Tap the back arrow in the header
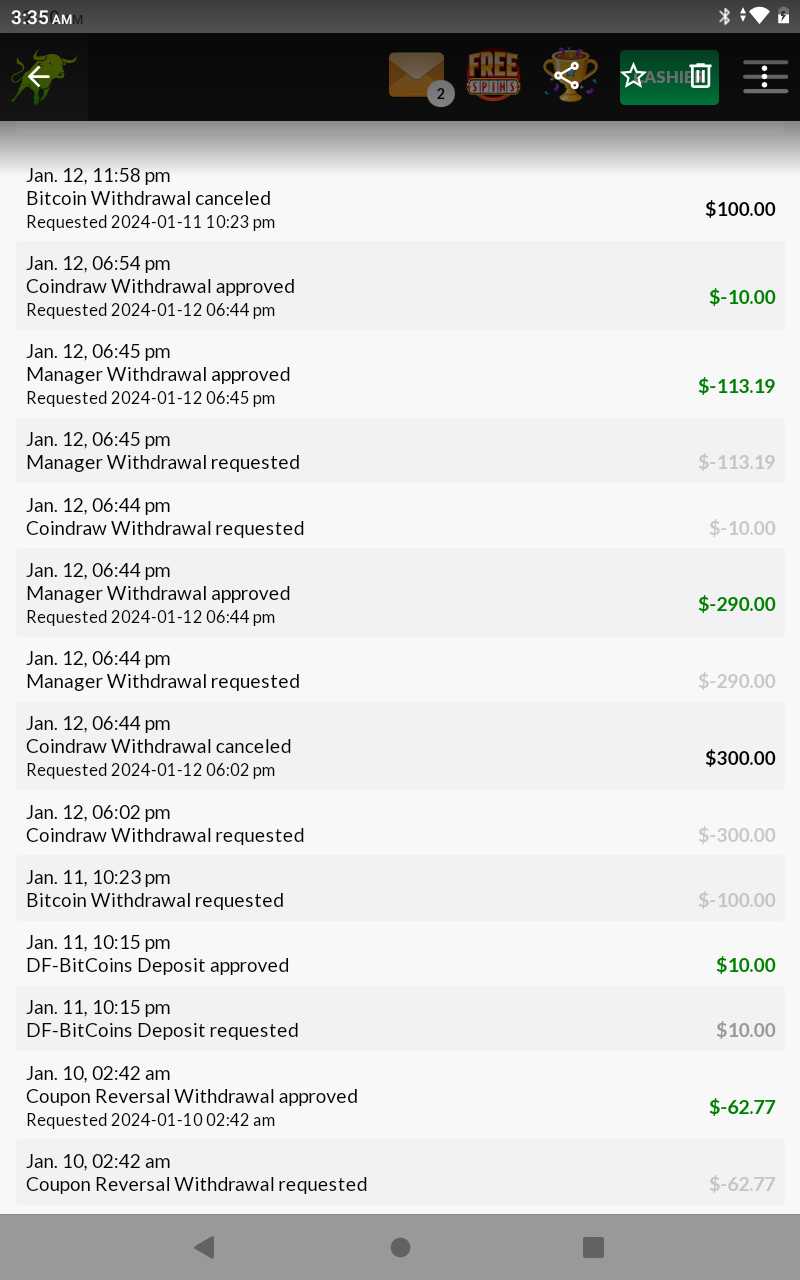 39,77
